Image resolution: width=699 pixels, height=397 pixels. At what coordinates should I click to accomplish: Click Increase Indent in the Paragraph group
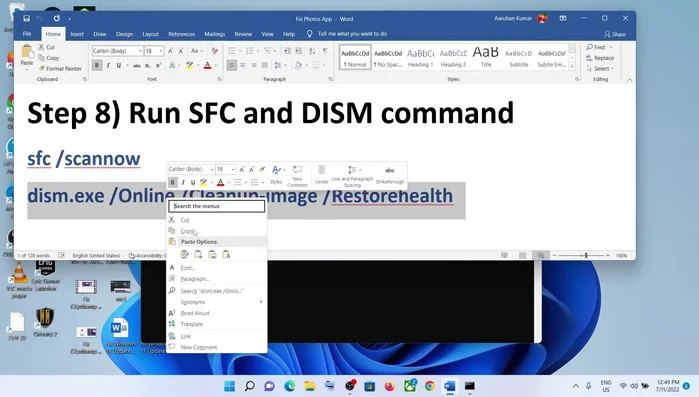click(x=298, y=51)
